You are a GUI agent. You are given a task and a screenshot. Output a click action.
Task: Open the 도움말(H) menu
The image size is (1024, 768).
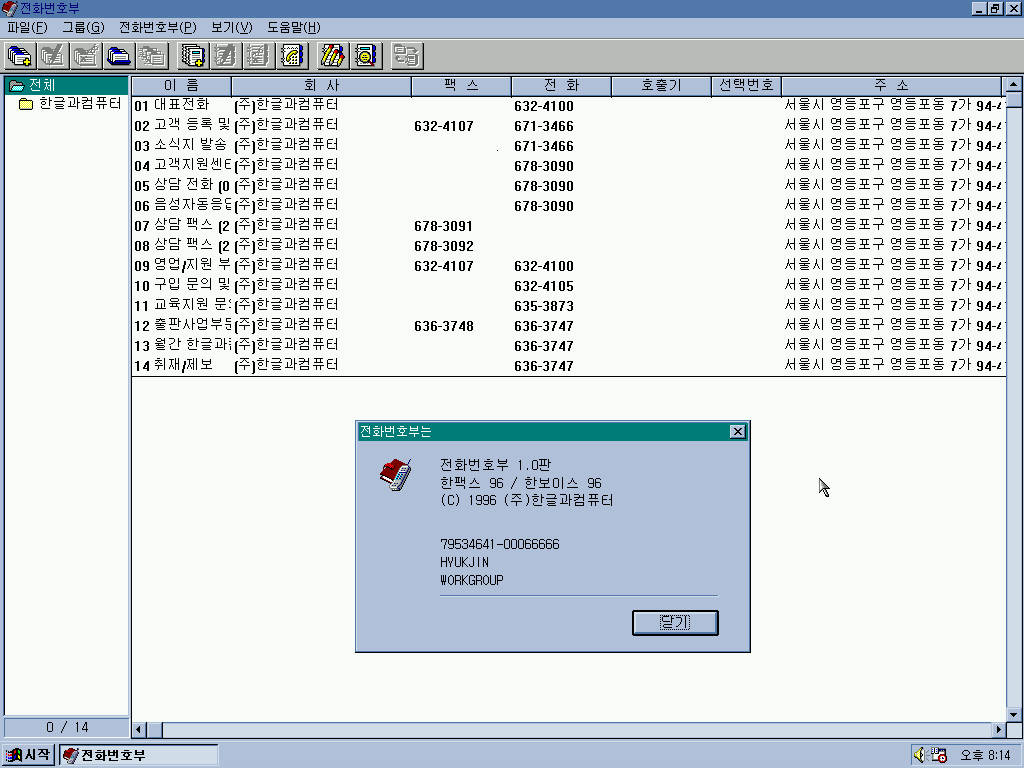coord(293,27)
